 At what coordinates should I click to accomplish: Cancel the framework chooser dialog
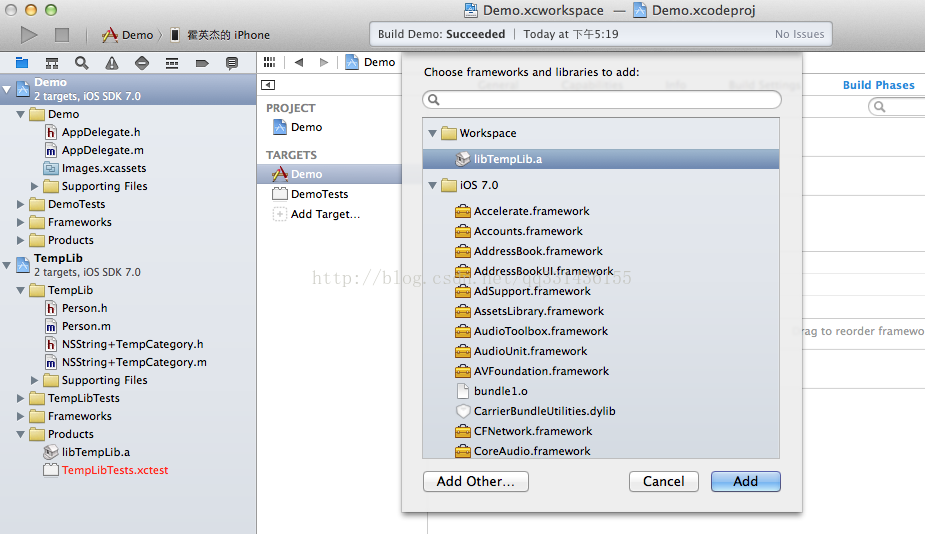[x=664, y=481]
